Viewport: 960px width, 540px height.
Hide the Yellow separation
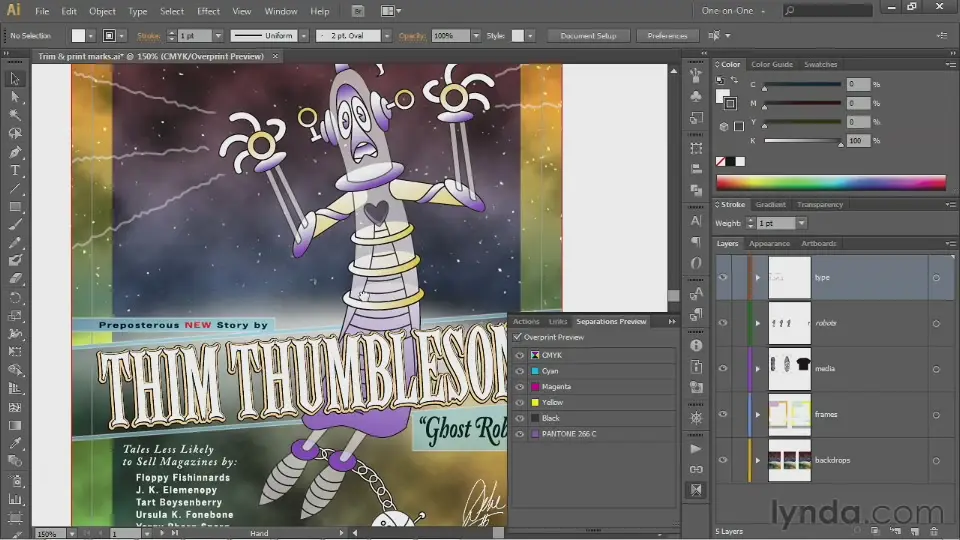coord(519,403)
